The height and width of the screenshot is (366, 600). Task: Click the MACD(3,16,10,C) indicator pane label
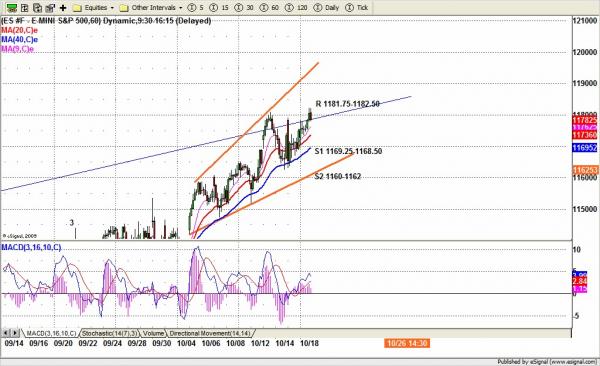pyautogui.click(x=31, y=247)
